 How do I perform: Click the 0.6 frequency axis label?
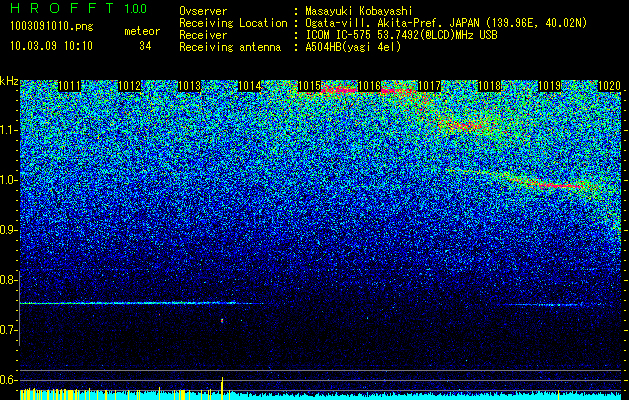coord(8,380)
